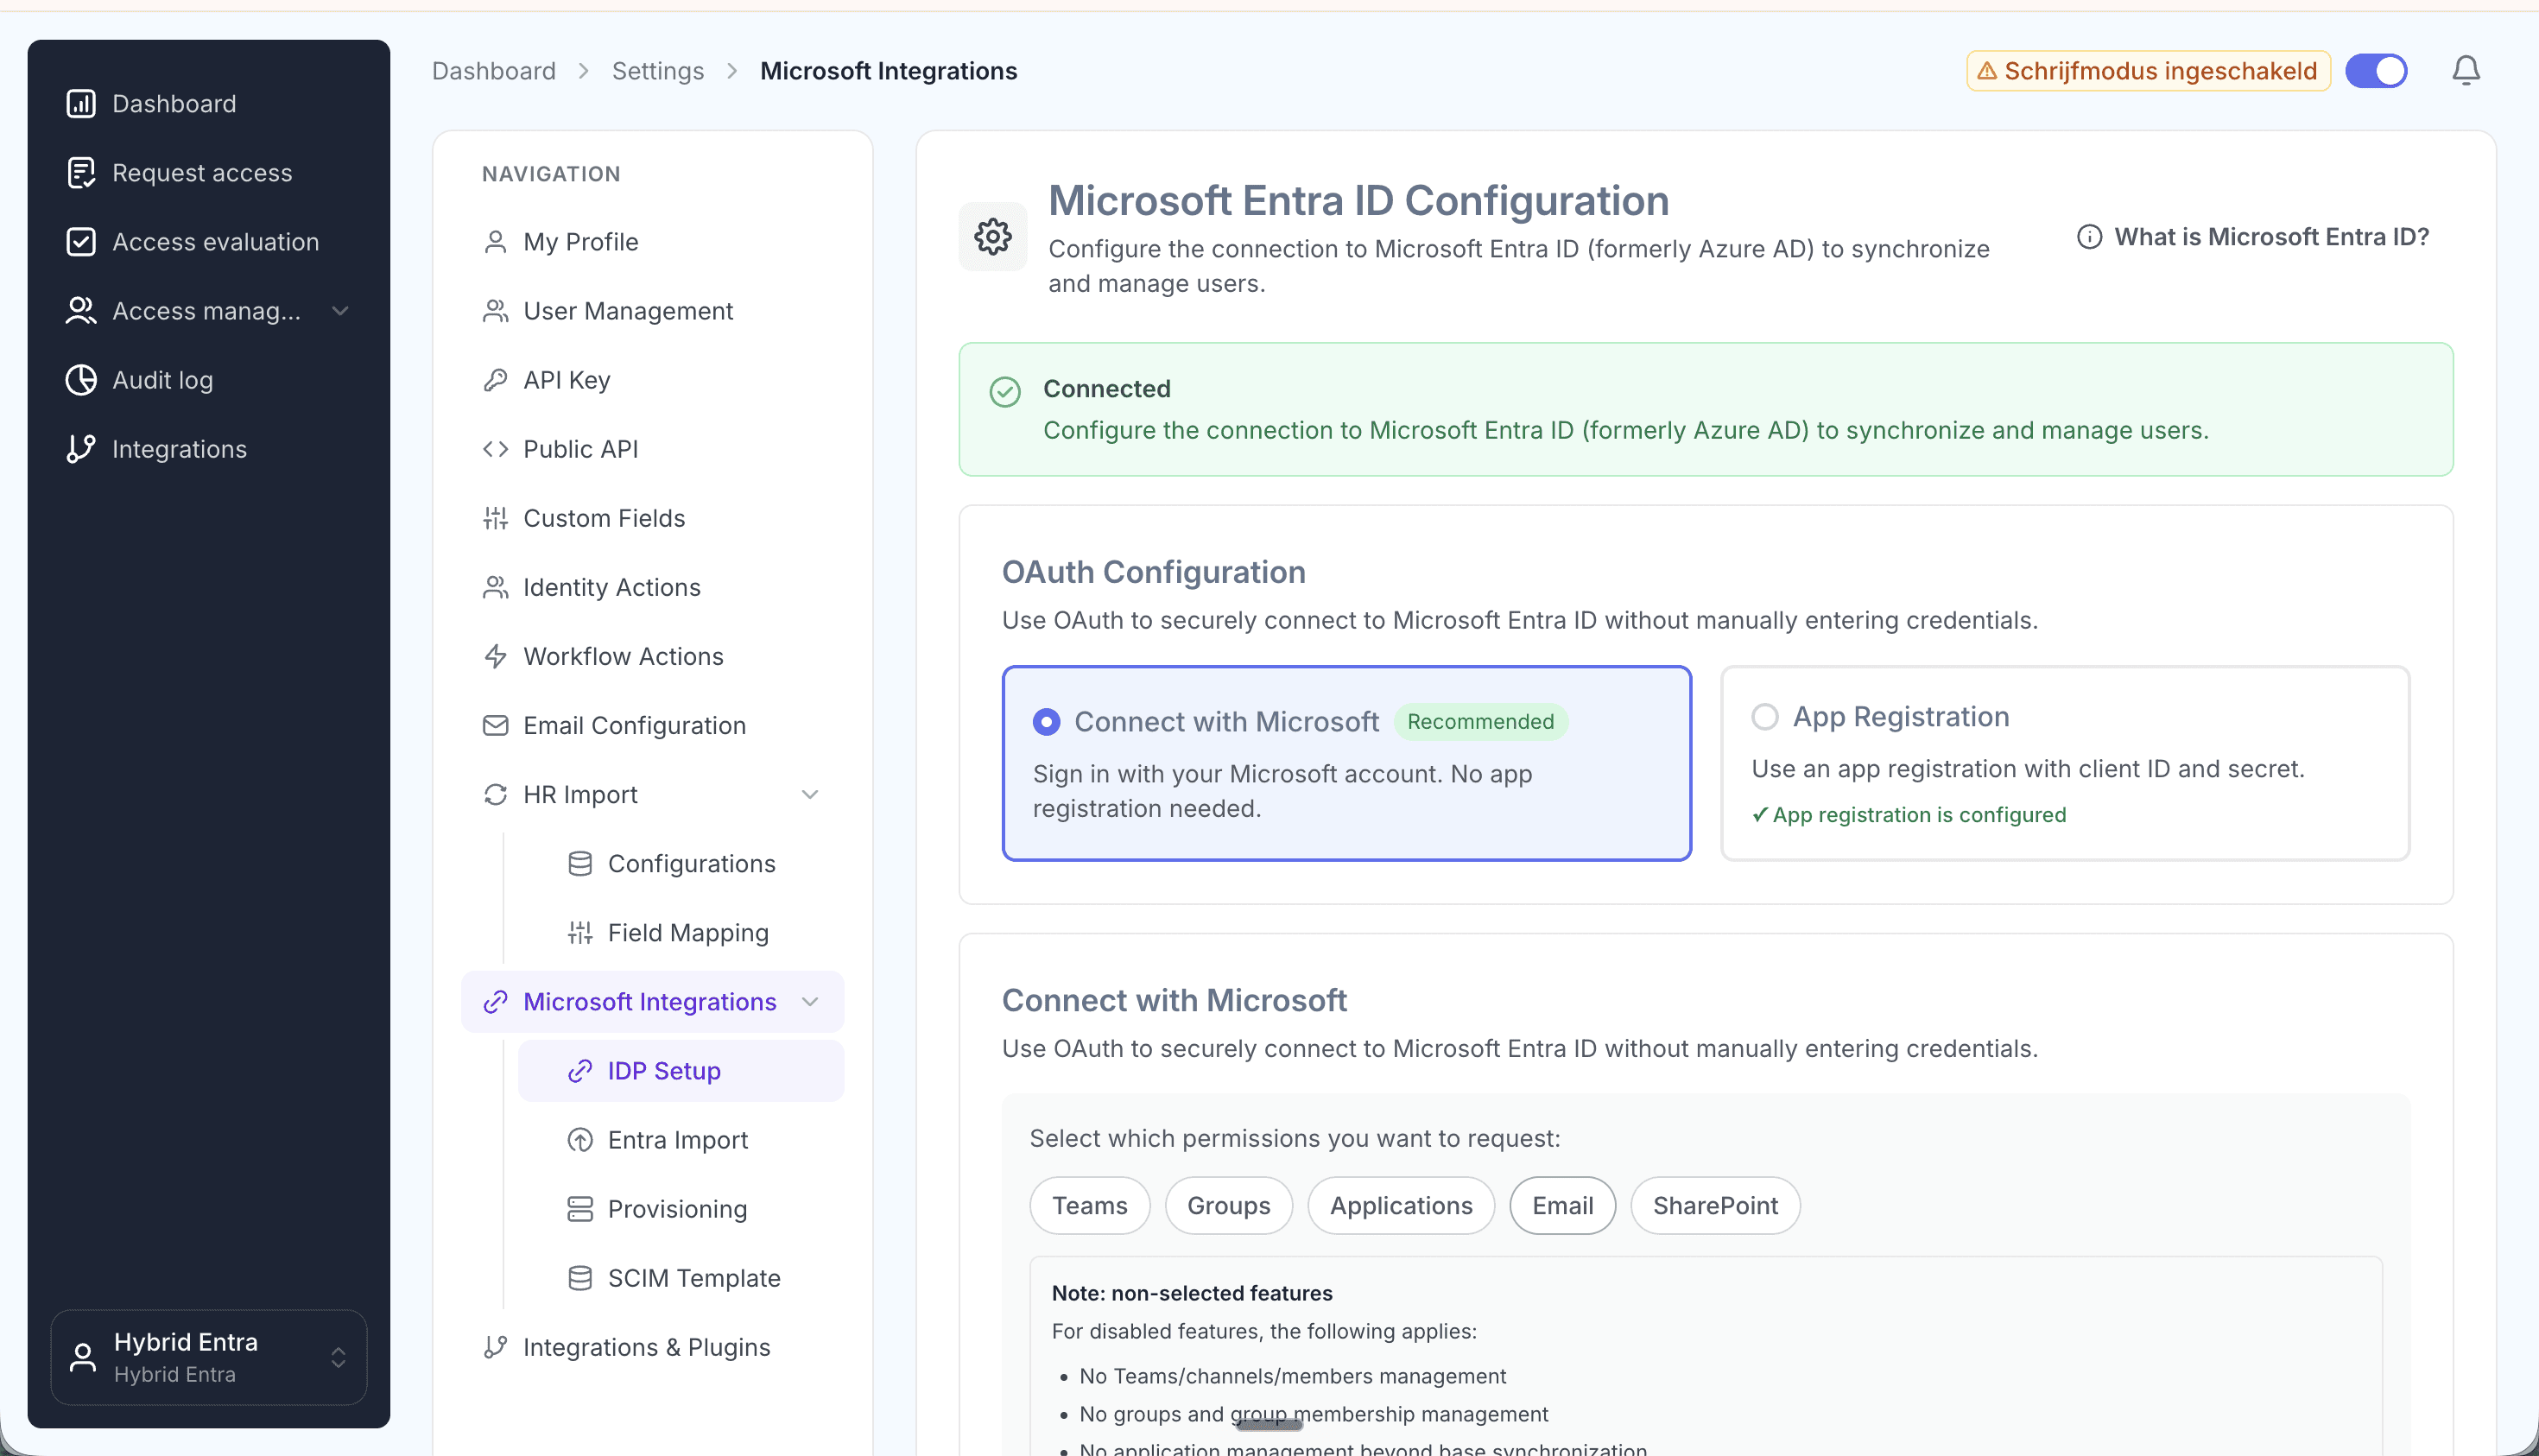
Task: Click the Integrations & Plugins branch icon
Action: [x=495, y=1346]
